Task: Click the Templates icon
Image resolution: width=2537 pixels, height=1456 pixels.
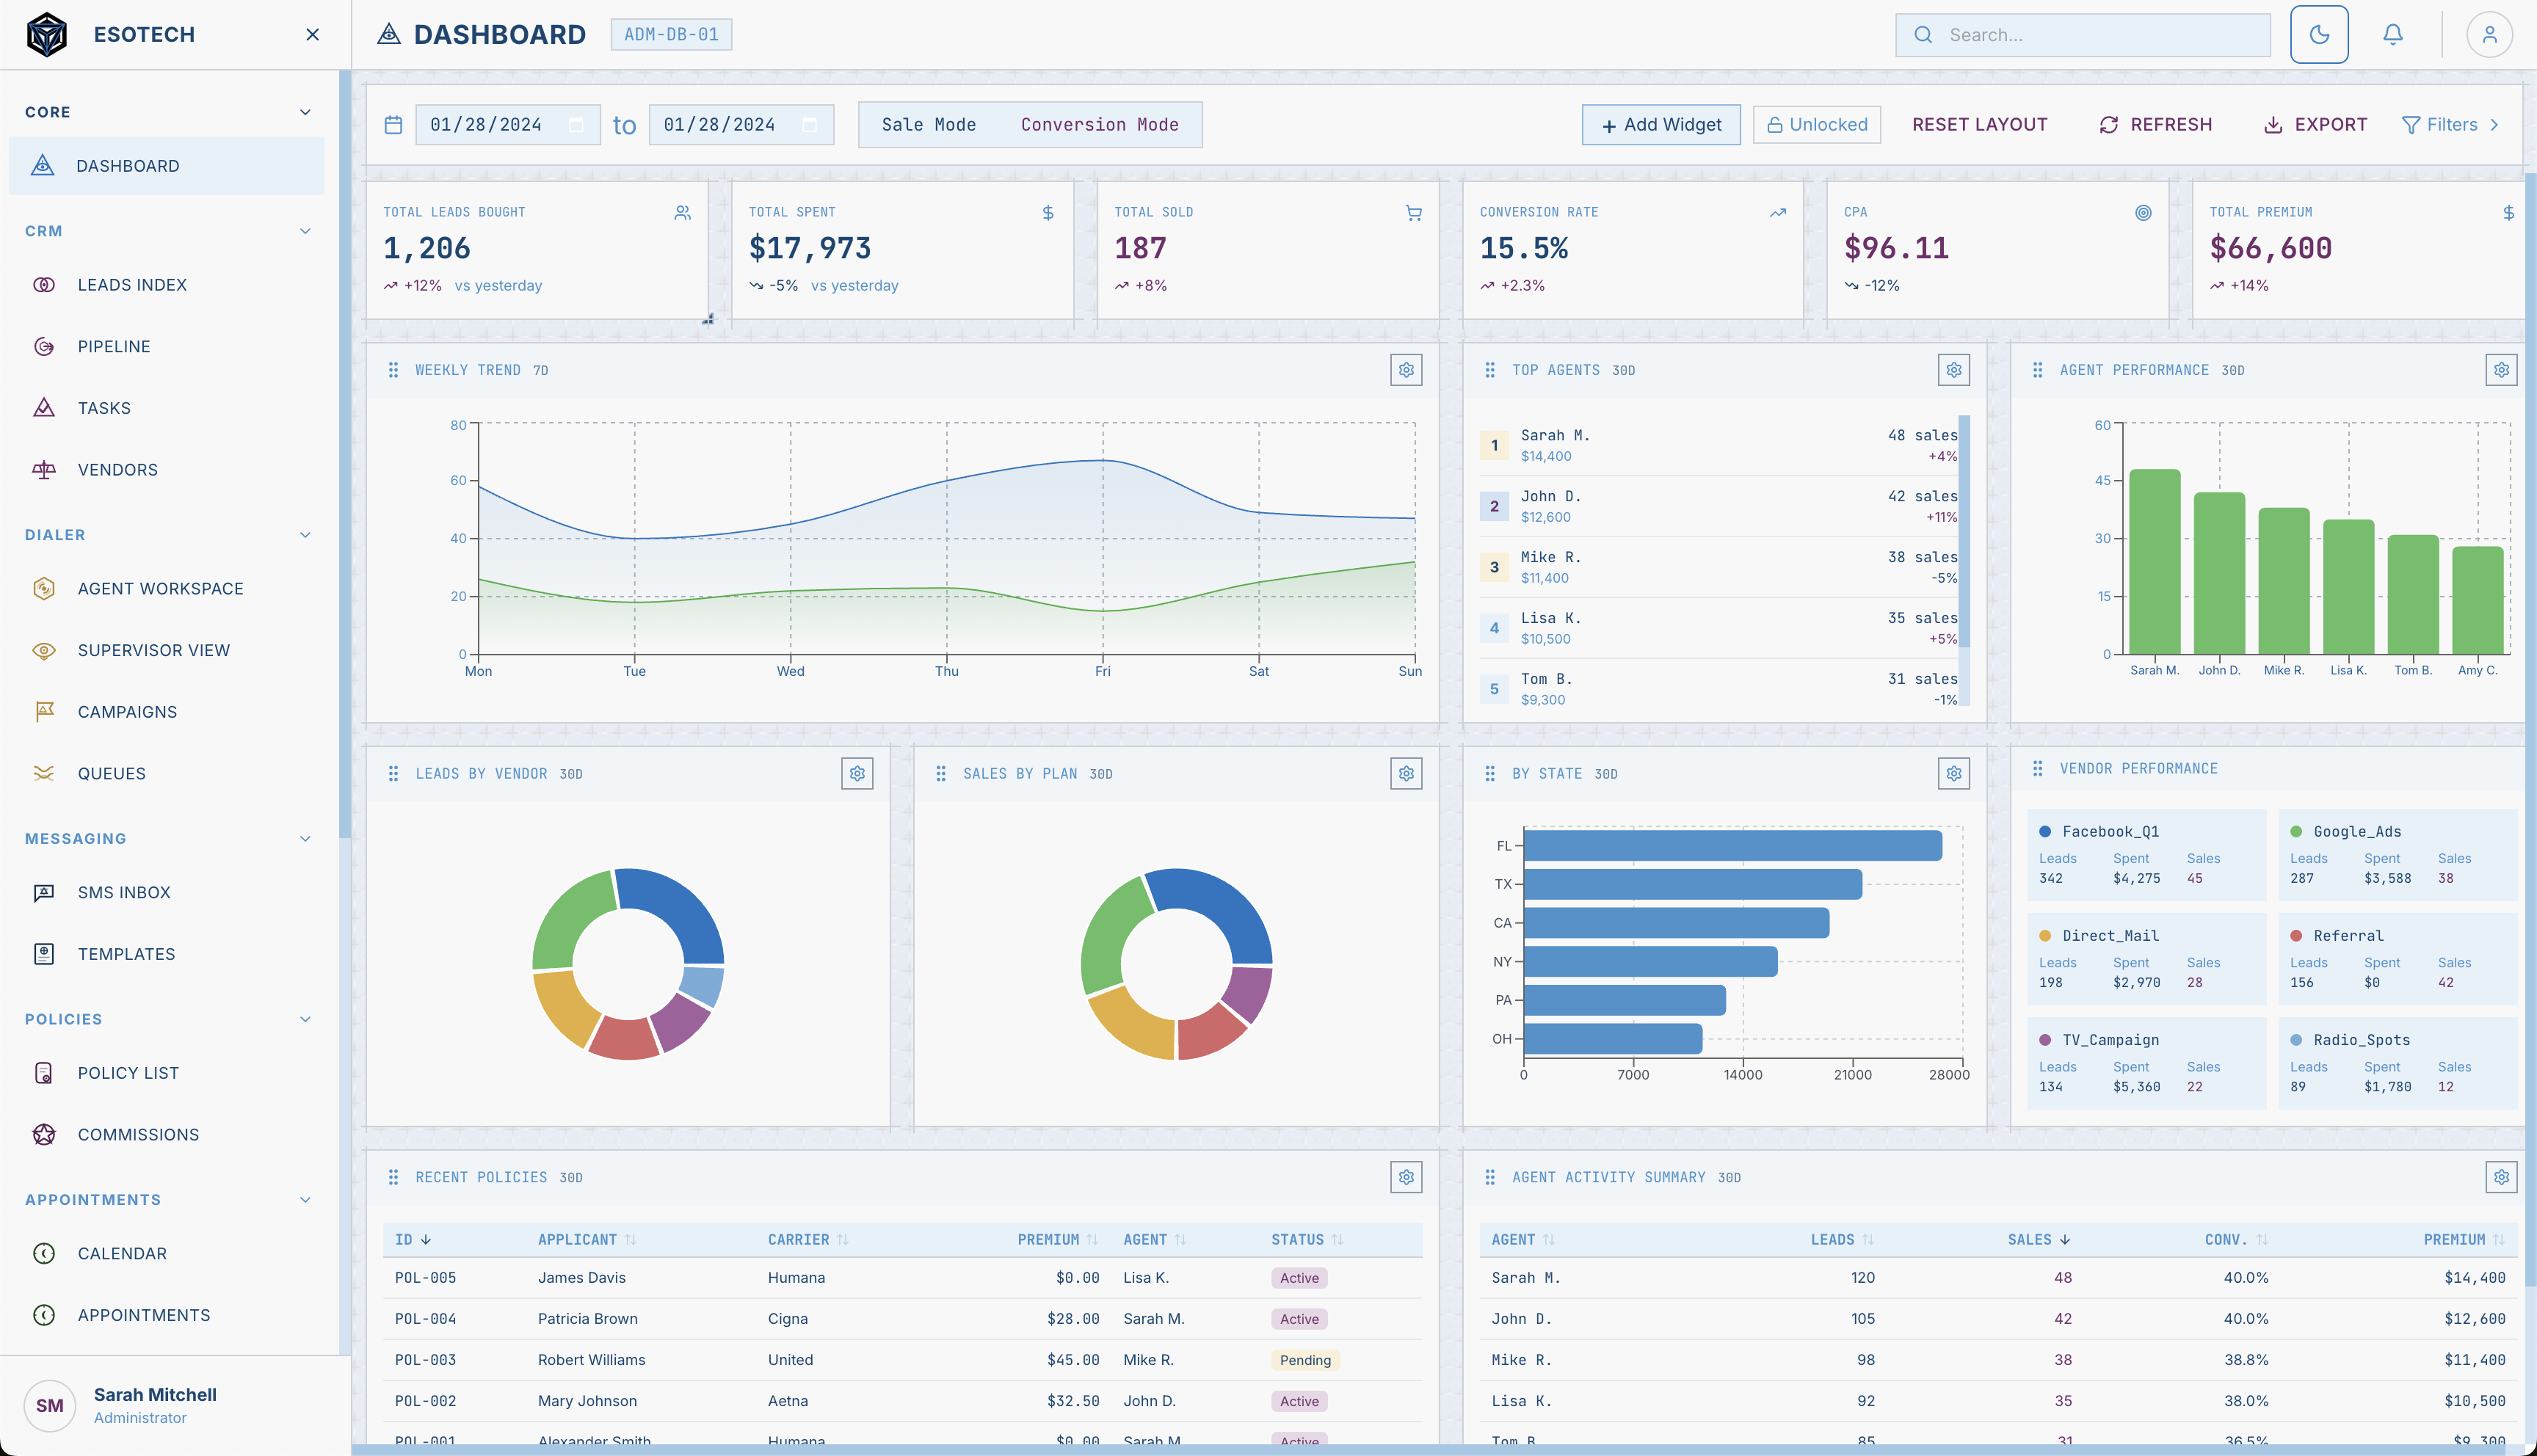Action: tap(44, 954)
